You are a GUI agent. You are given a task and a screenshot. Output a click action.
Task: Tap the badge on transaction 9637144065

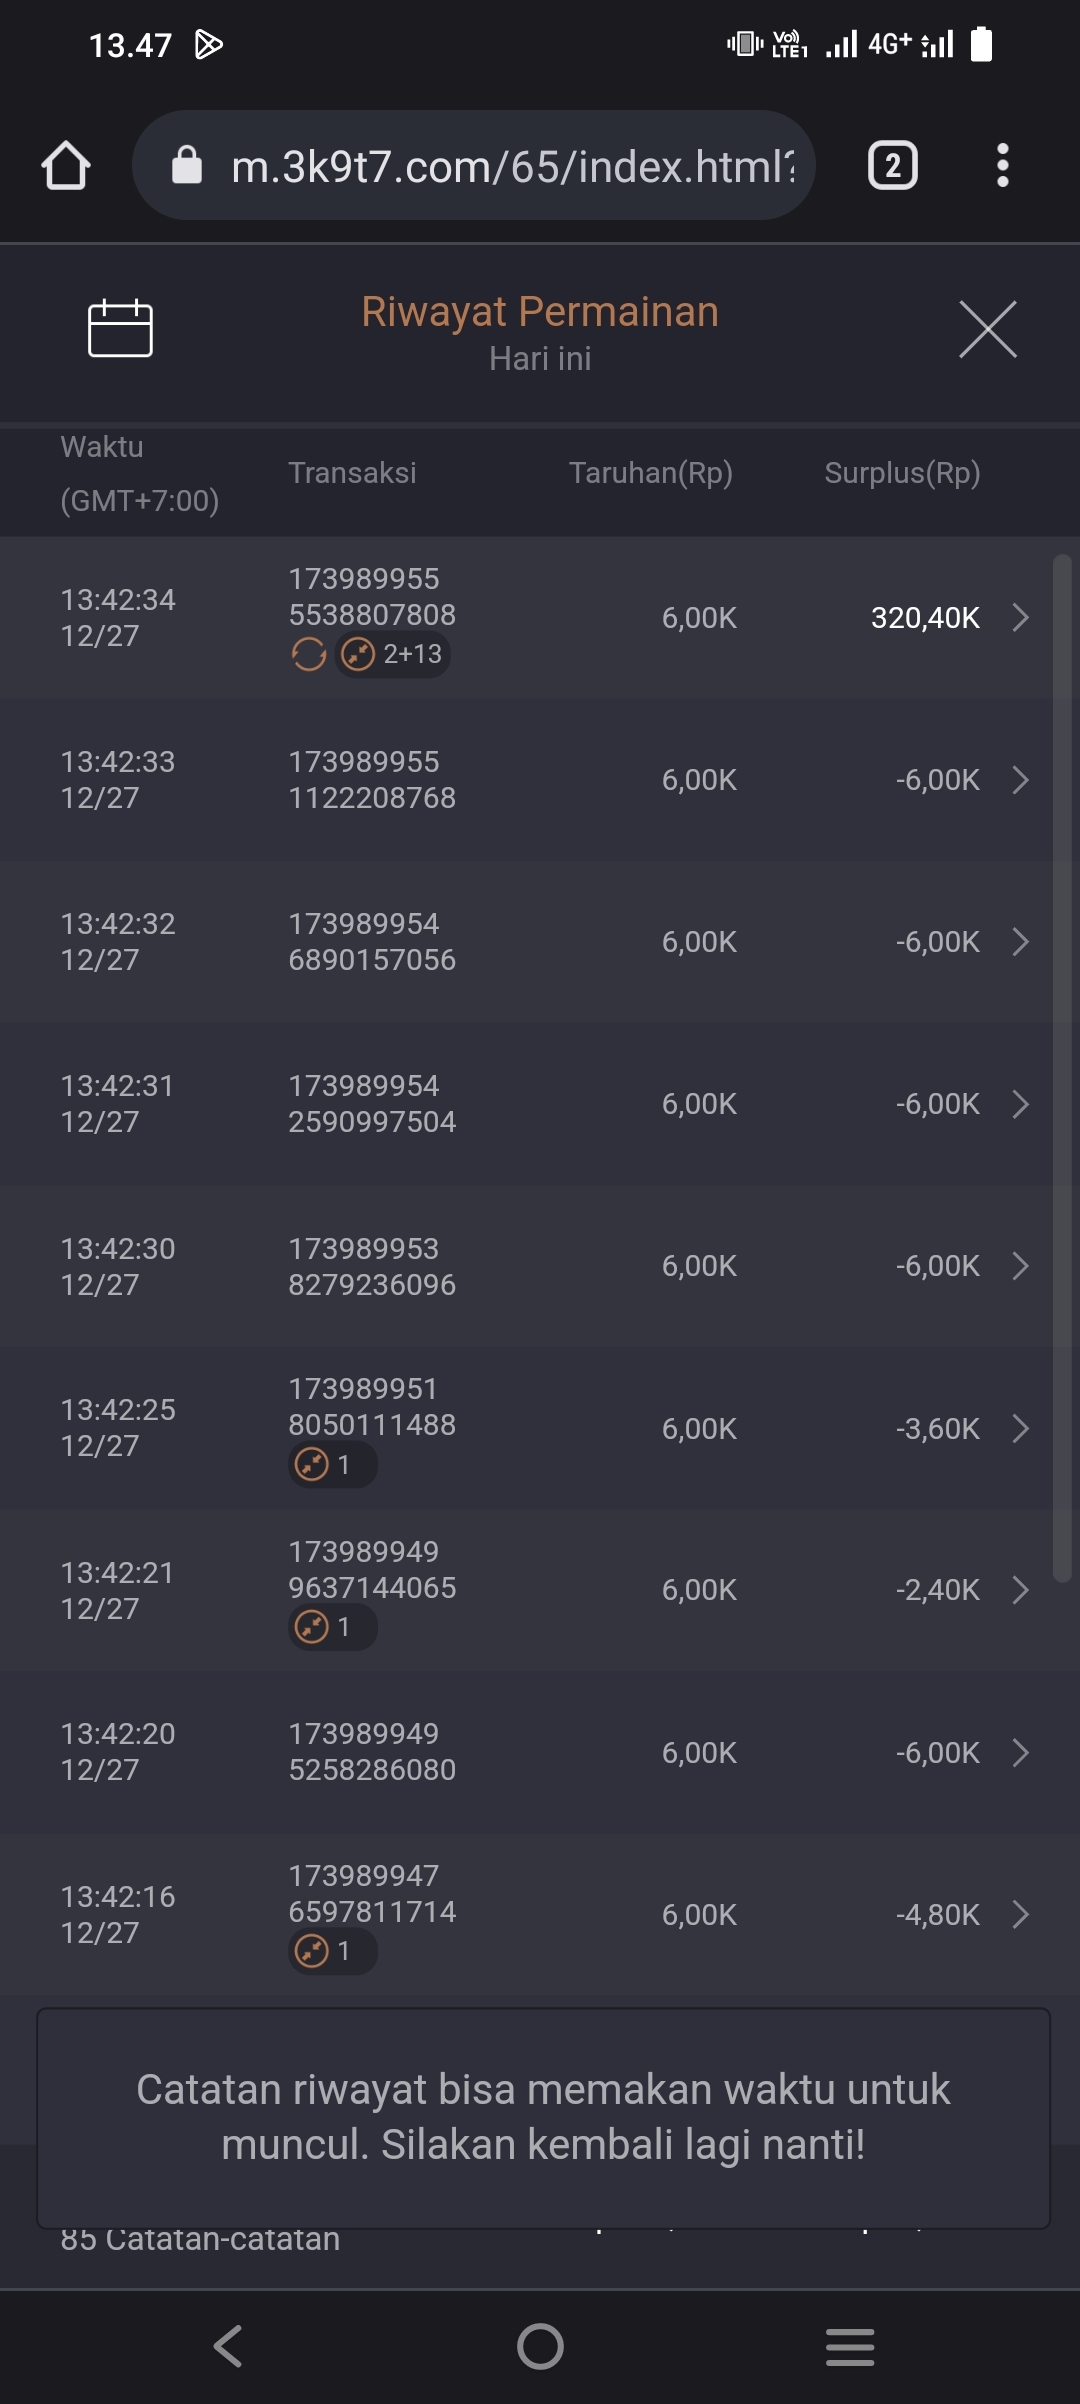tap(332, 1627)
